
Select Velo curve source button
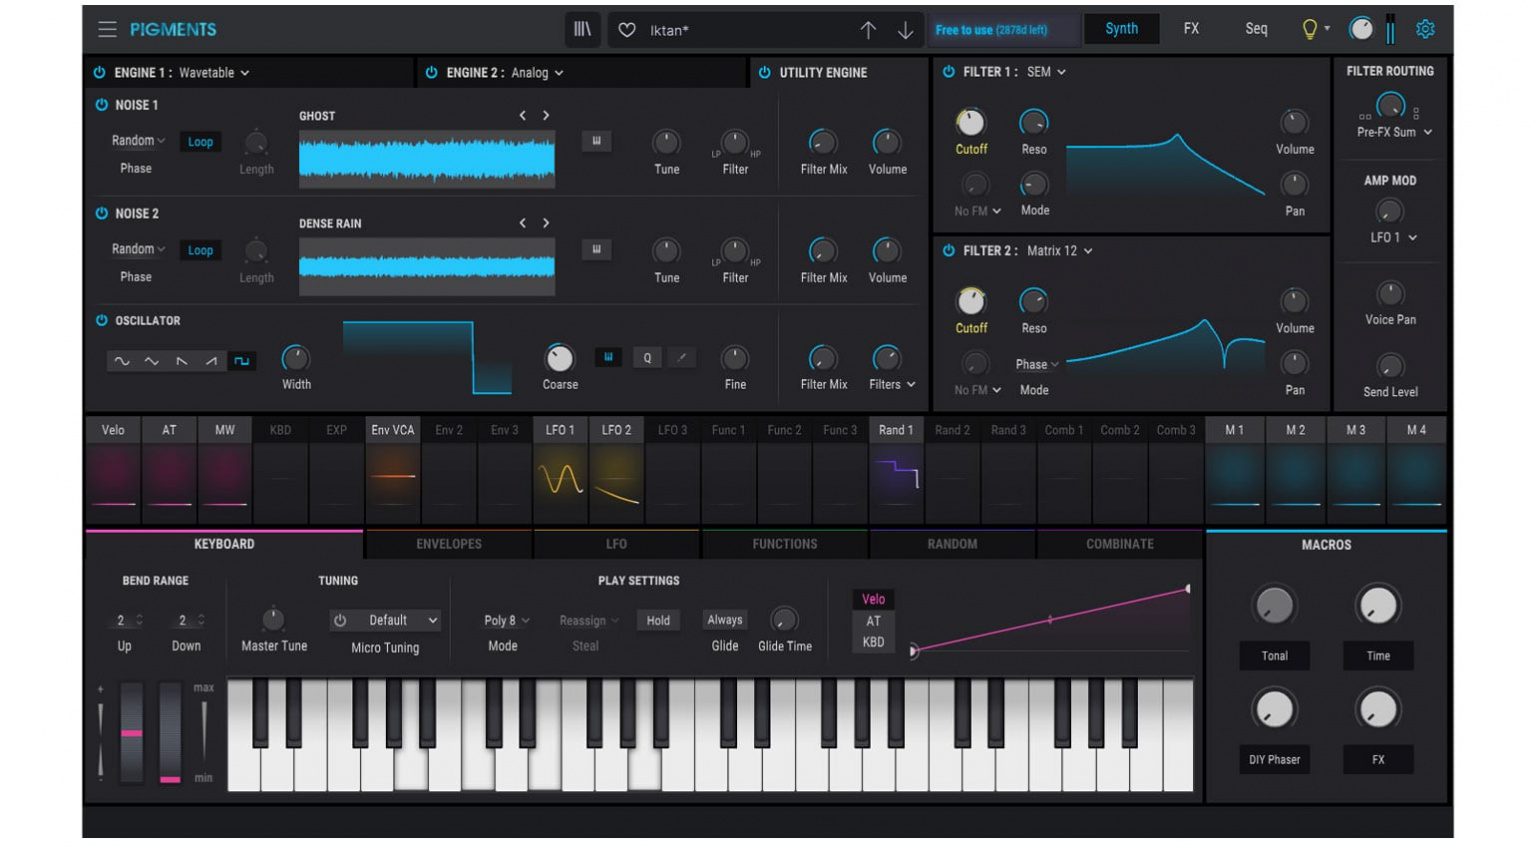(x=873, y=599)
